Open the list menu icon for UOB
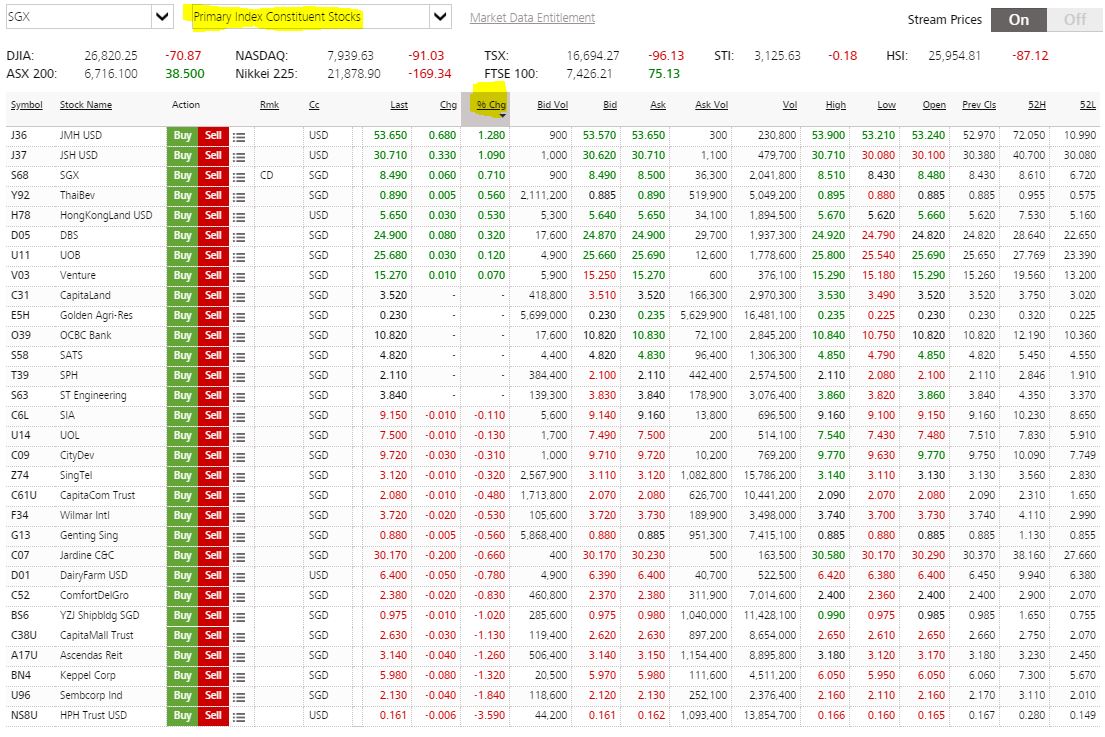 coord(239,256)
